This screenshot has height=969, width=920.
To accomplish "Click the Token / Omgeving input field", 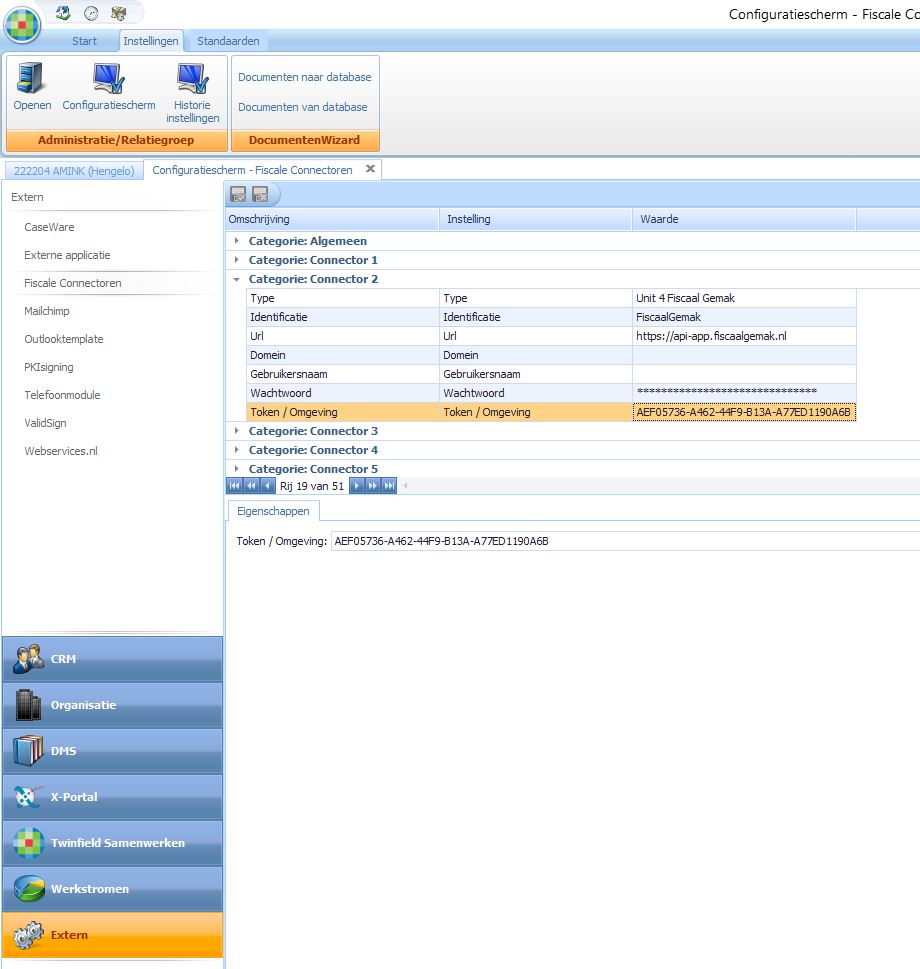I will (x=620, y=542).
